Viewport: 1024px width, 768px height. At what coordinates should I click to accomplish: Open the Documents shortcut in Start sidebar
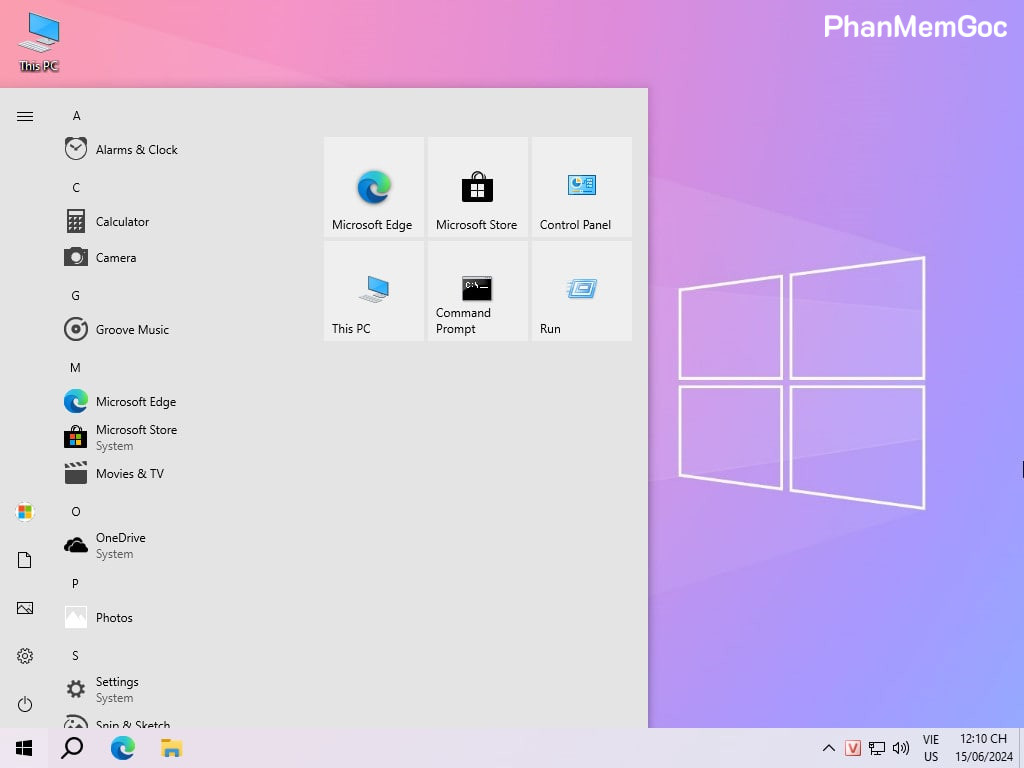point(25,560)
